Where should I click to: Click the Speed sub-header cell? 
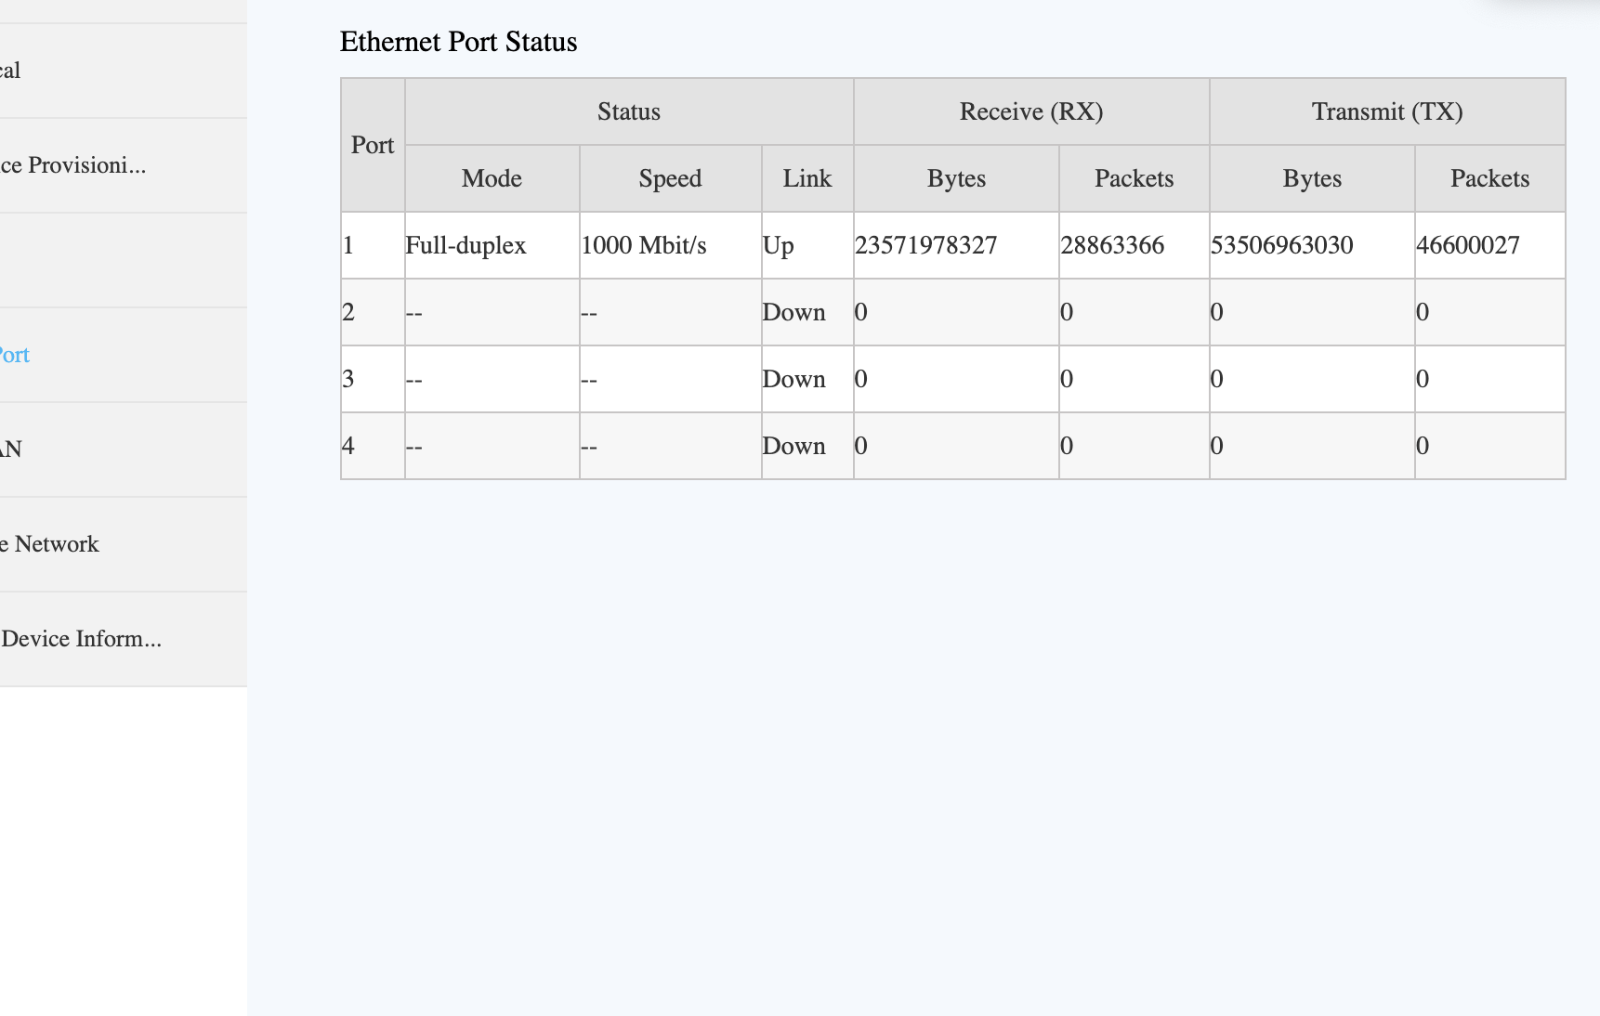(x=670, y=179)
